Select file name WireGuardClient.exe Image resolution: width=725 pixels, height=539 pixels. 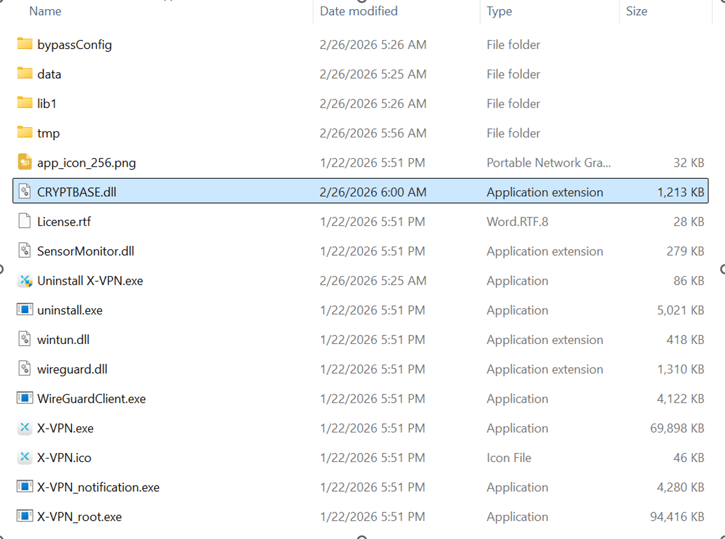[x=92, y=399]
